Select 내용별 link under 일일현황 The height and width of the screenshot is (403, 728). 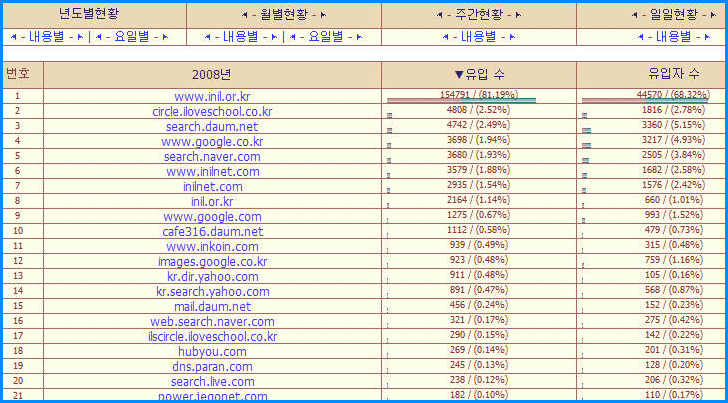pos(674,37)
